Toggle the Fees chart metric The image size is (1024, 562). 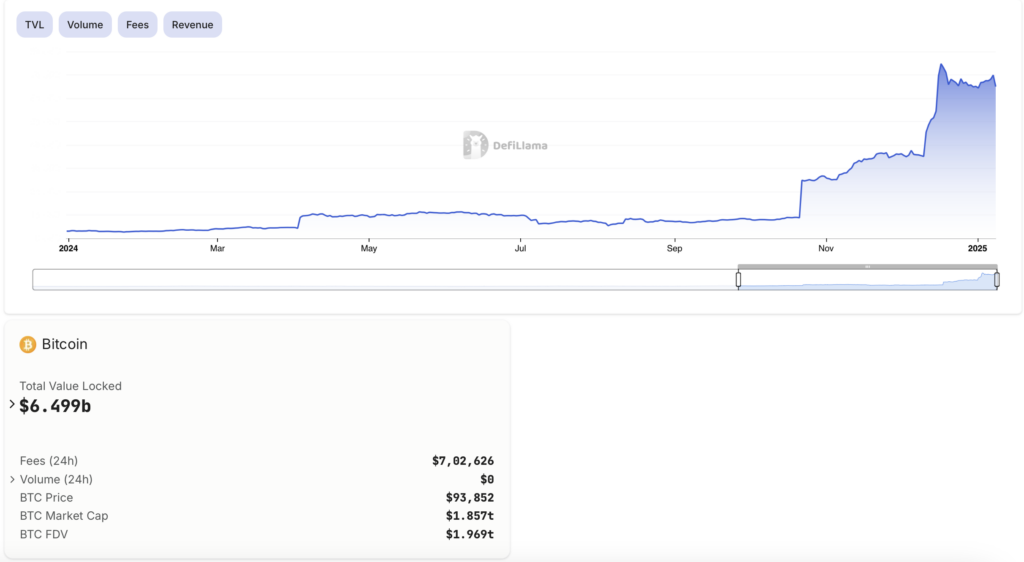137,25
